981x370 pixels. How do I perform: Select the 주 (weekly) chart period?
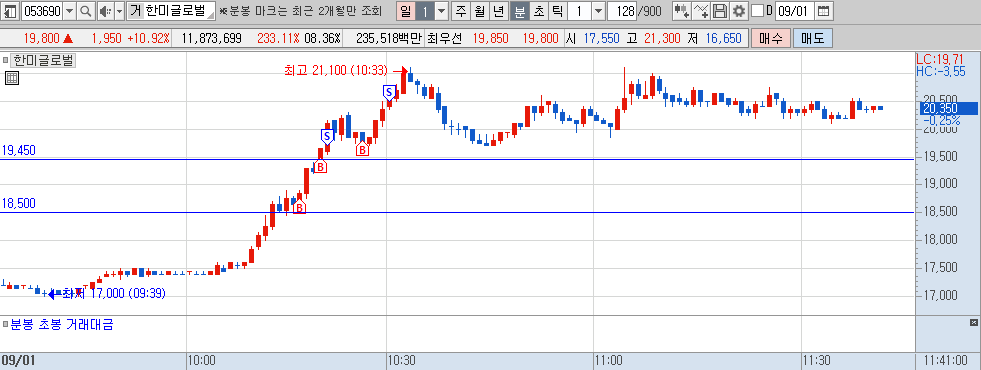tap(462, 11)
